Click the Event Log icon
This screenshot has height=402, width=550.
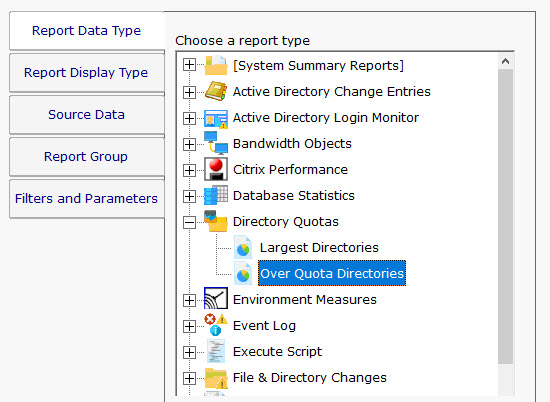click(x=216, y=325)
